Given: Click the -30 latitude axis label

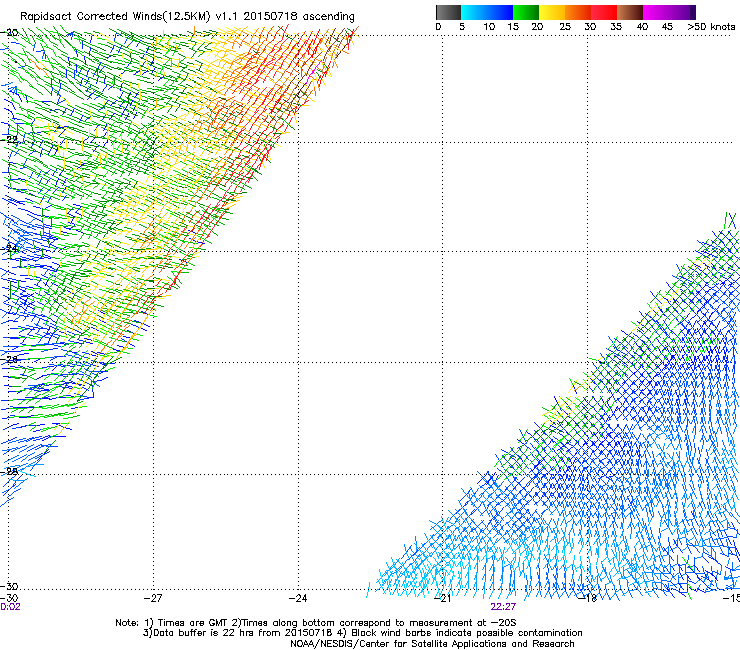Looking at the screenshot, I should (9, 586).
